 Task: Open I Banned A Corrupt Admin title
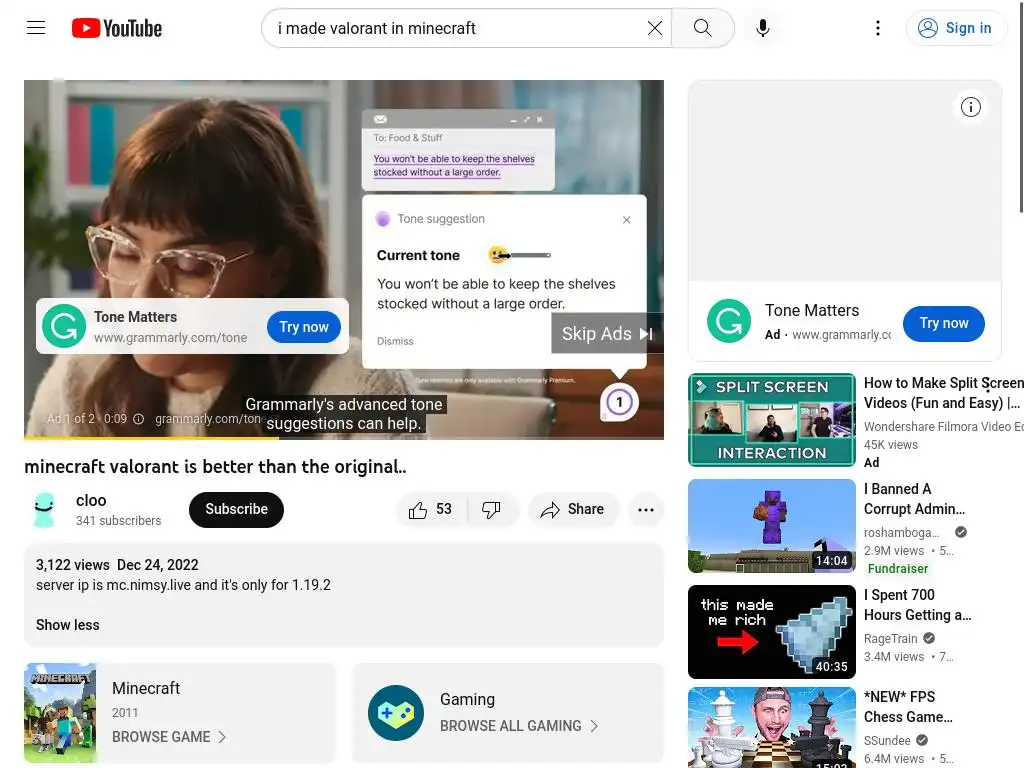point(914,499)
